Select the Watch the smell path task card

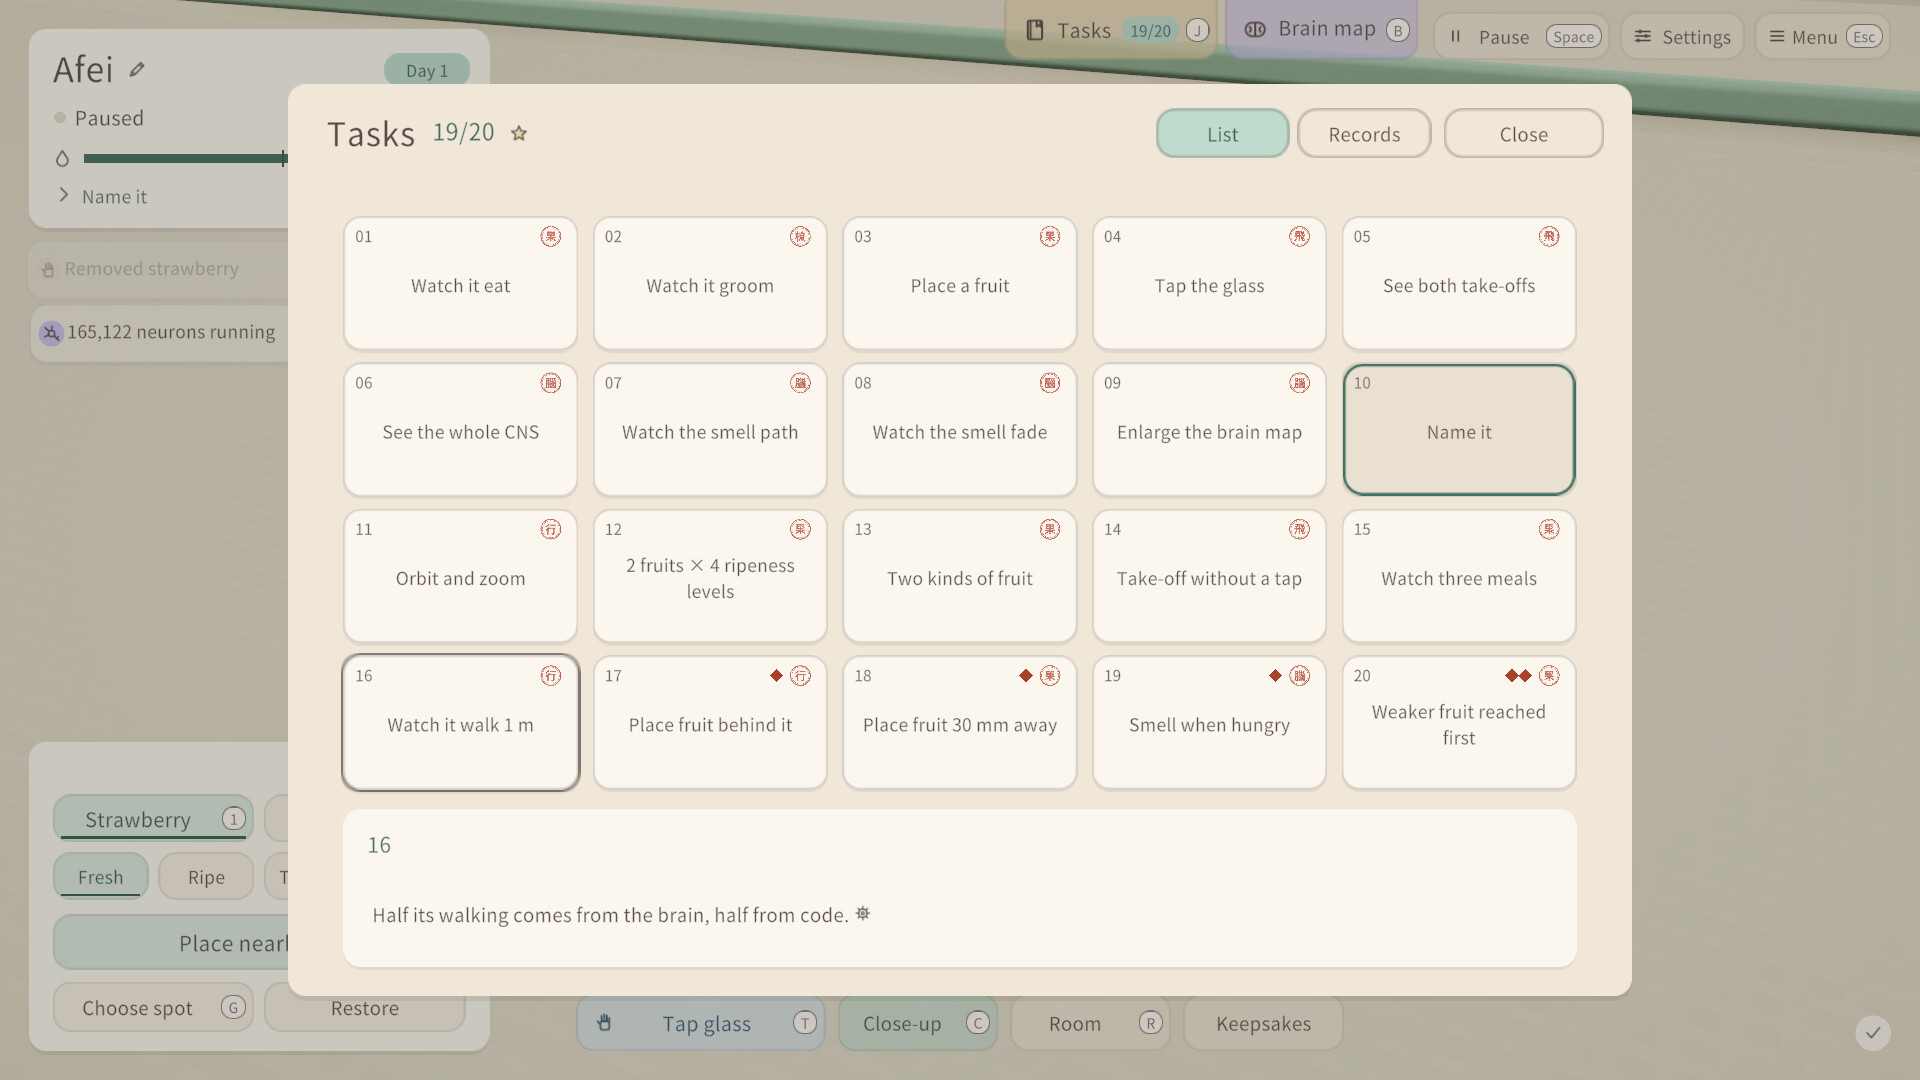(x=710, y=430)
